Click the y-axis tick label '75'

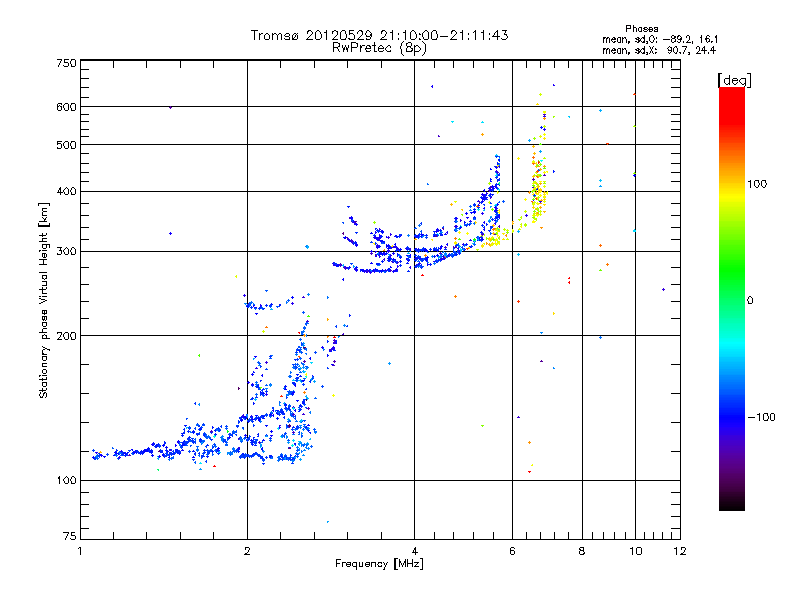coord(70,536)
